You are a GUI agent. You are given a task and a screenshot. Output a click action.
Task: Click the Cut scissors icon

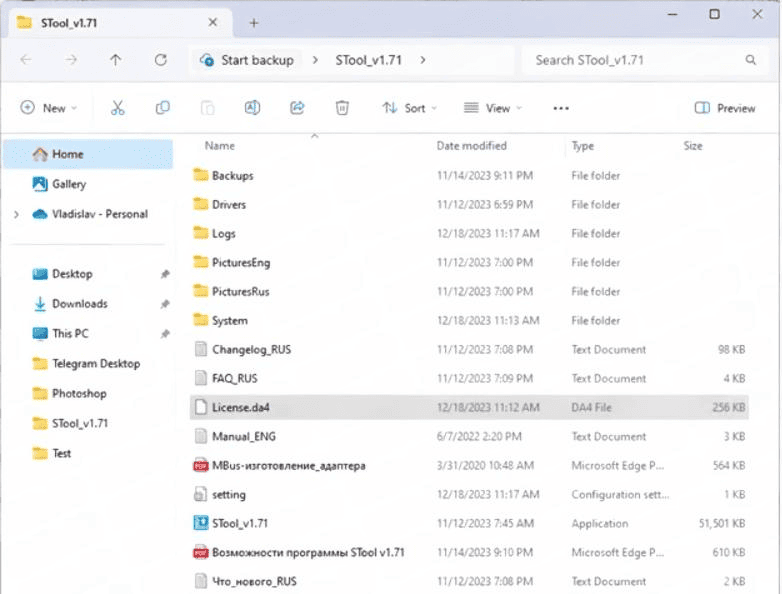tap(118, 108)
